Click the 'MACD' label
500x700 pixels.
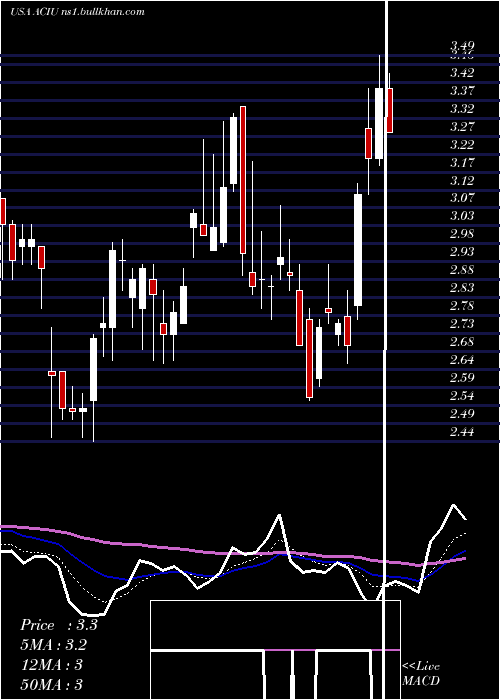421,681
